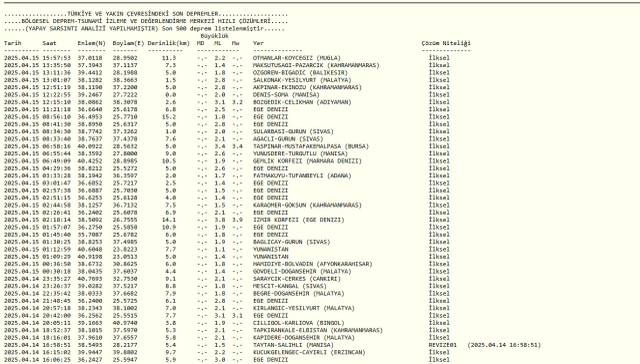Select 'AGACLI-GURUN (SIVAS)' location text
The width and height of the screenshot is (640, 364).
pos(288,139)
